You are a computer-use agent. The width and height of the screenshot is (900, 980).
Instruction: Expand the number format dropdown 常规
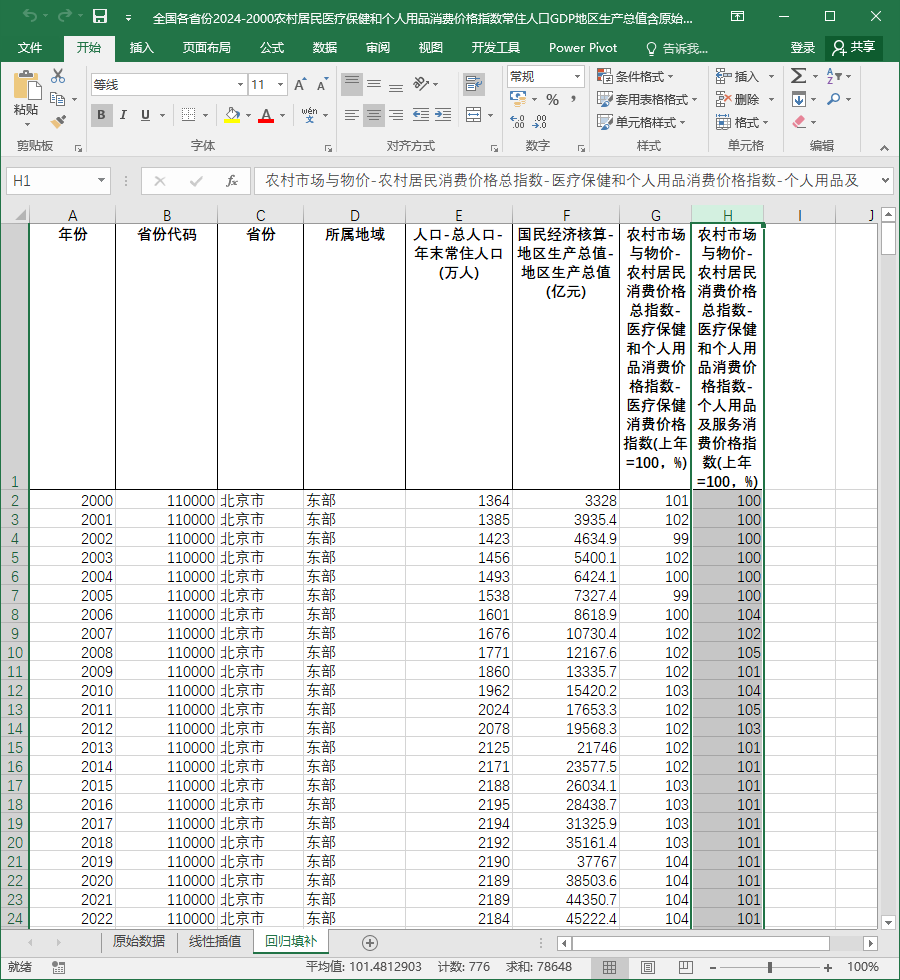[x=578, y=77]
